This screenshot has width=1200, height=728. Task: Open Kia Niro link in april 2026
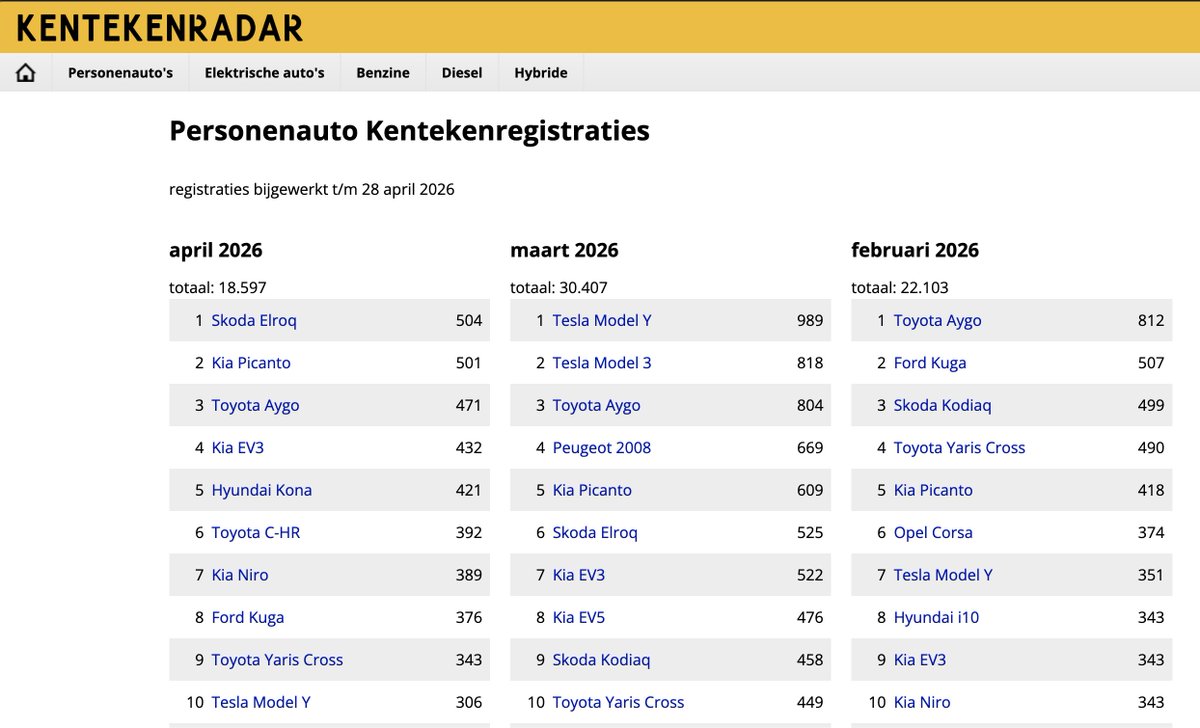click(240, 575)
